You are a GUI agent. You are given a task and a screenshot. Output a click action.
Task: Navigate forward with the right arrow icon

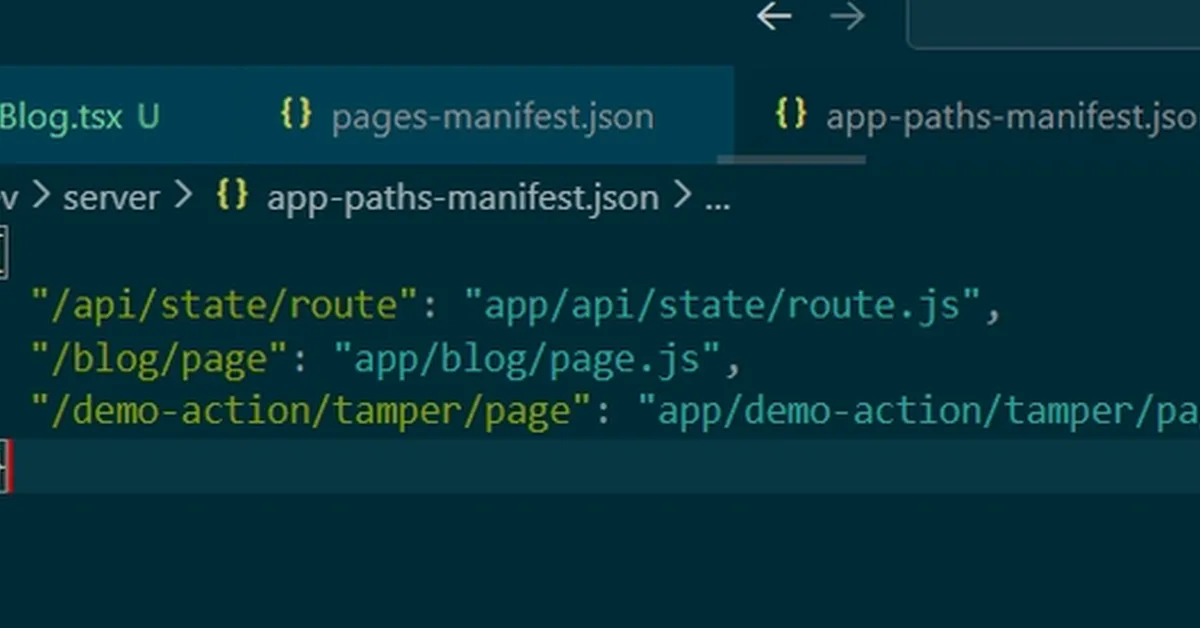point(847,17)
